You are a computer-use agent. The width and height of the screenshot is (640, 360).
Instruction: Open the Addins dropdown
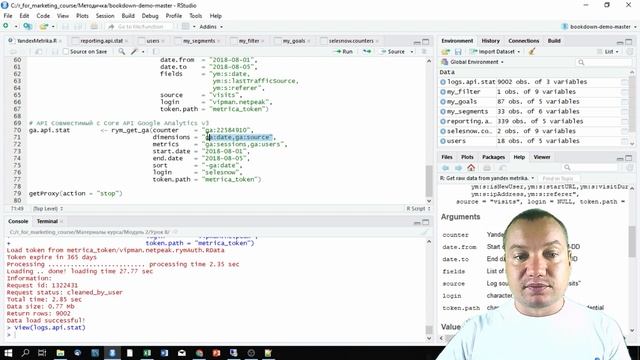coord(211,27)
